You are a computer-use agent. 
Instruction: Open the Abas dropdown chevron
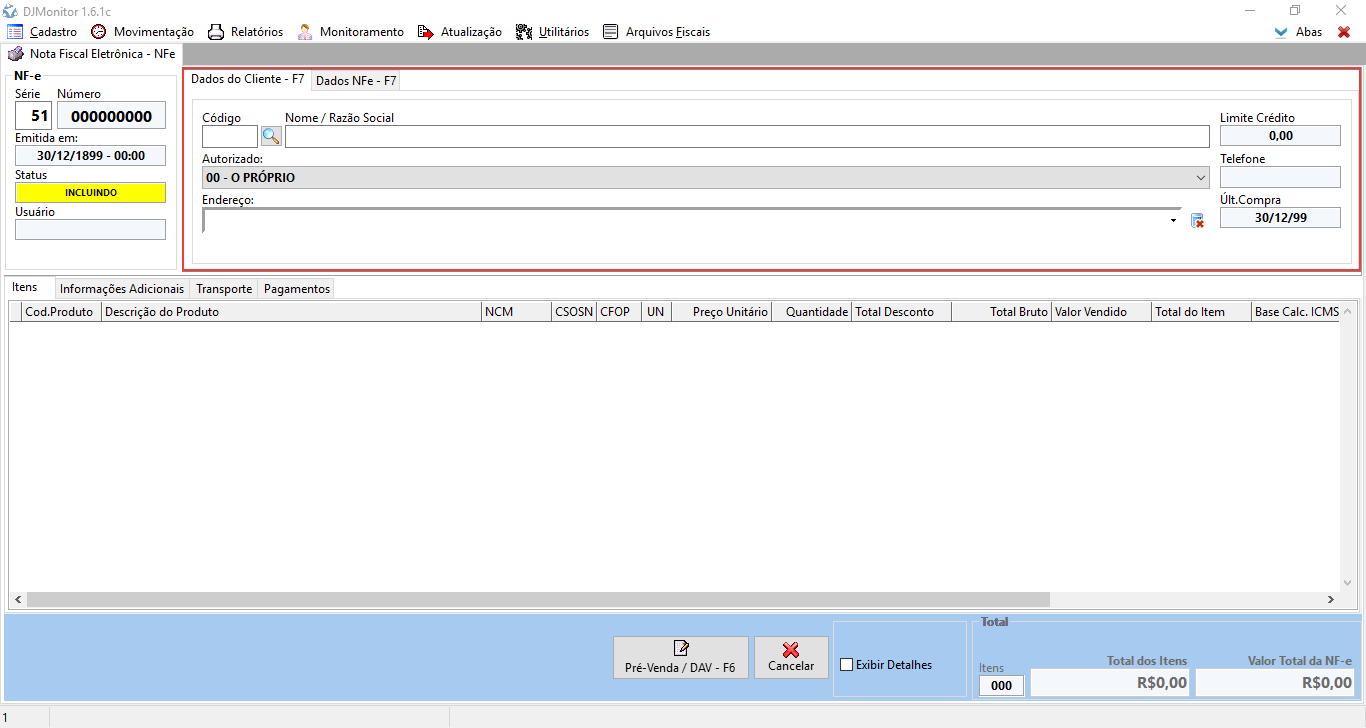point(1281,32)
